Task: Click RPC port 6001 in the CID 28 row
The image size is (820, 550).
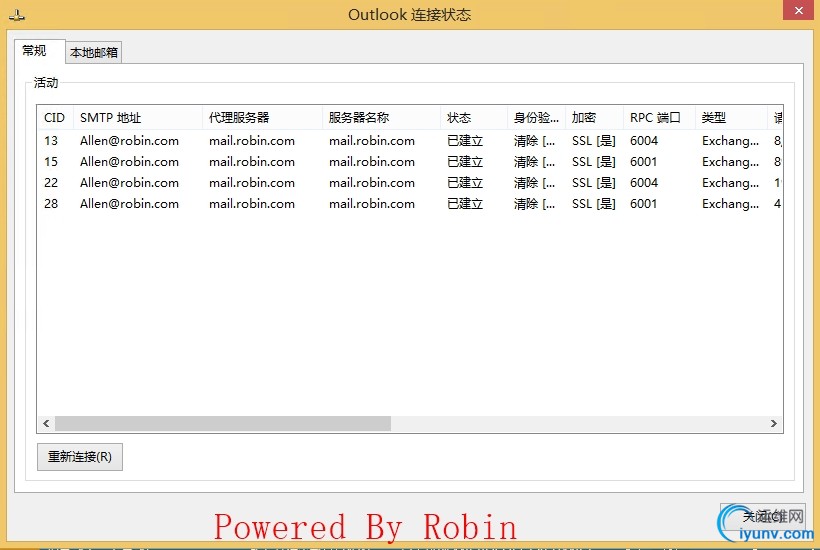Action: pyautogui.click(x=643, y=203)
